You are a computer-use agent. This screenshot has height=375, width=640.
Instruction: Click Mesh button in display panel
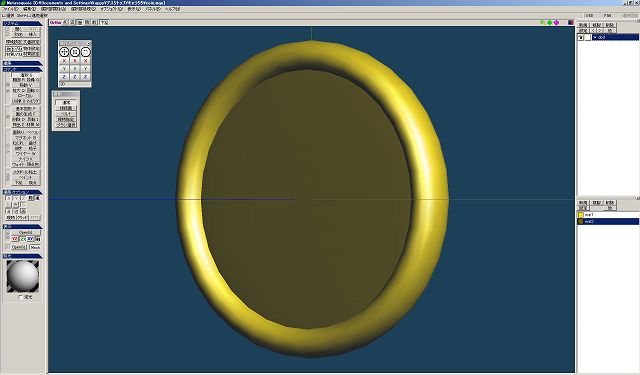tap(35, 247)
